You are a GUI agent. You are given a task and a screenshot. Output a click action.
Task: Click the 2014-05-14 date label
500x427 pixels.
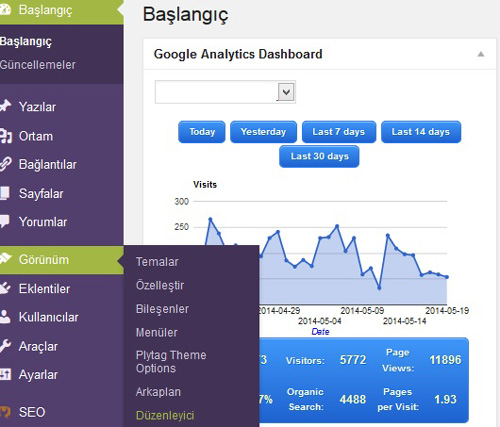tap(405, 321)
